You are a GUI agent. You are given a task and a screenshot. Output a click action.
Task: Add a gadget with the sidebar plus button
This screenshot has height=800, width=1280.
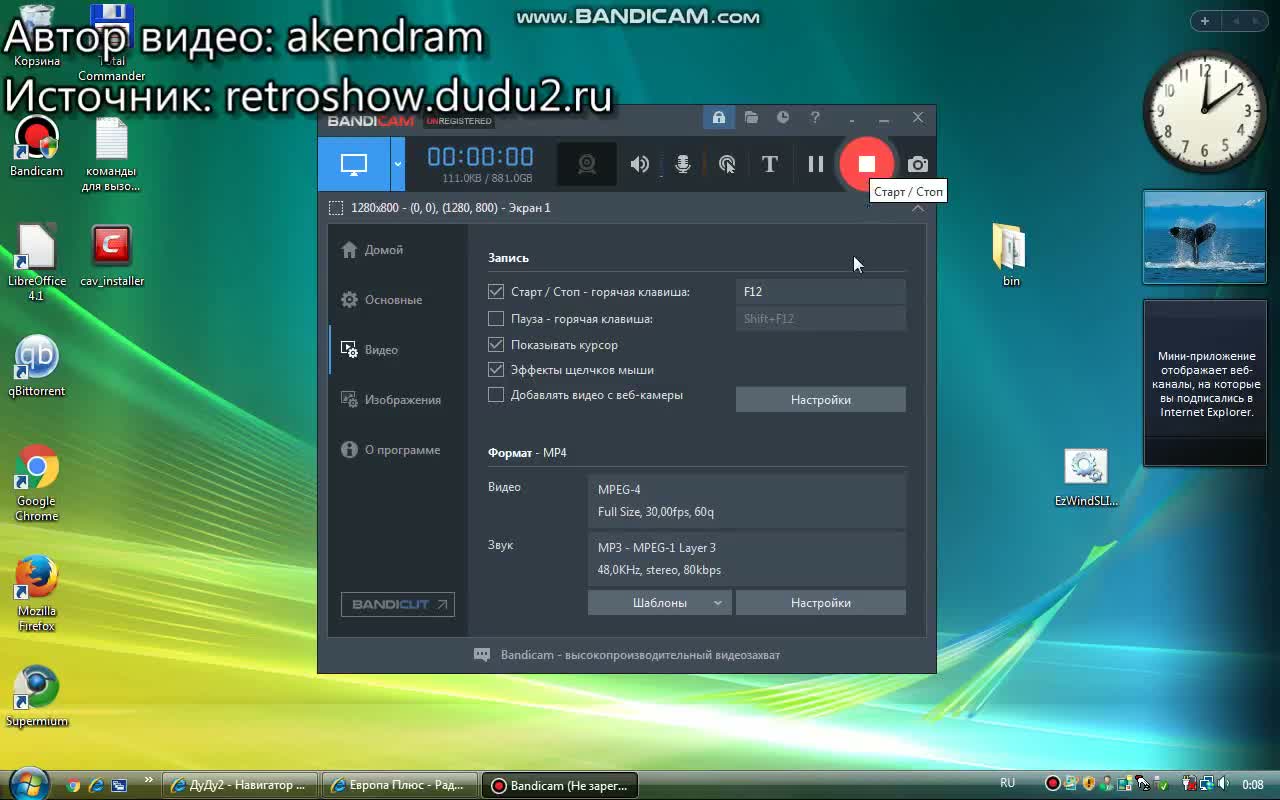pyautogui.click(x=1205, y=21)
